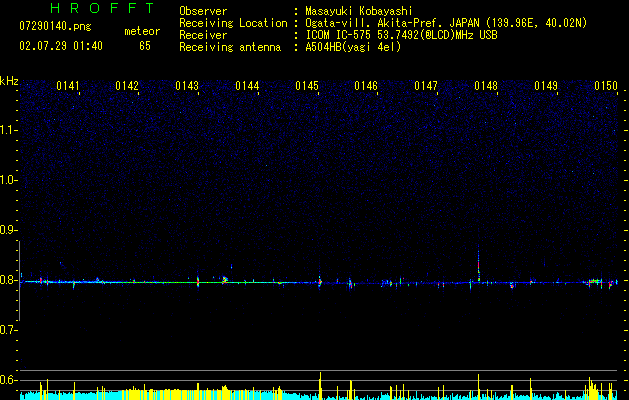Click the 0142 time marker
This screenshot has width=629, height=400.
tap(127, 86)
